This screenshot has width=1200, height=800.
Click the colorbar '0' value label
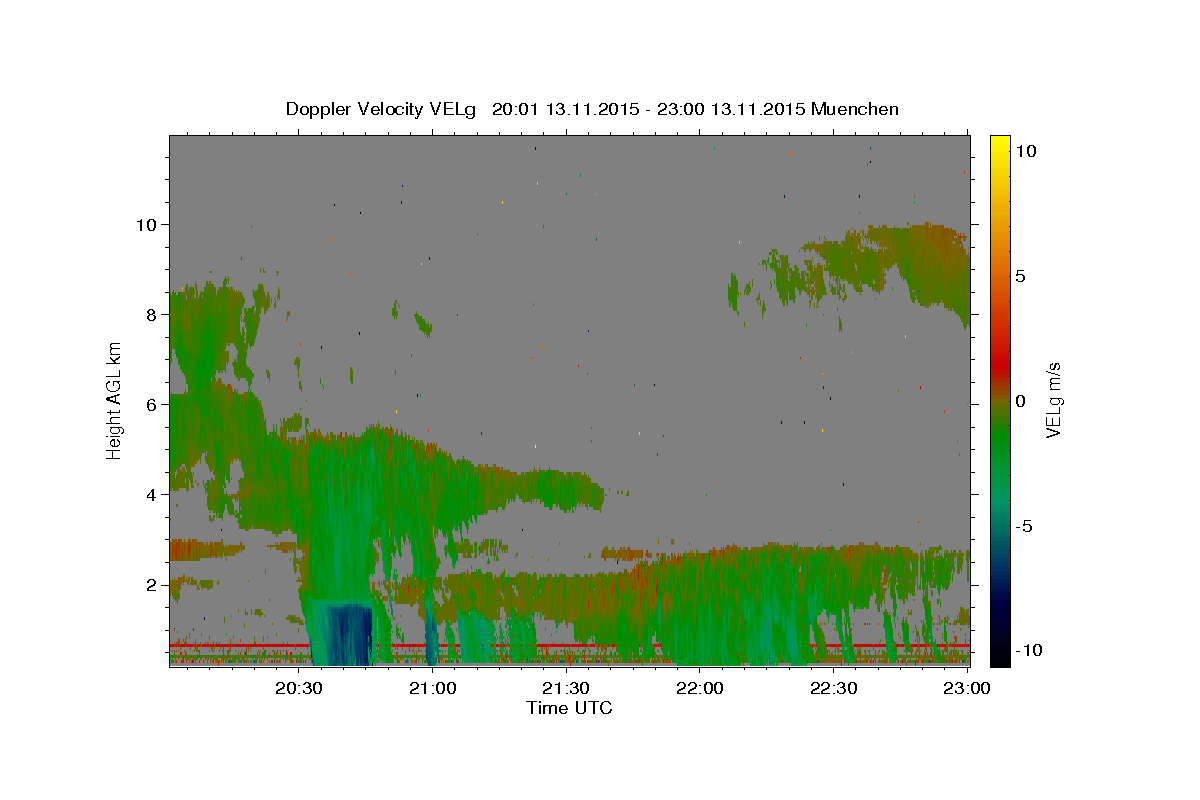(1021, 401)
